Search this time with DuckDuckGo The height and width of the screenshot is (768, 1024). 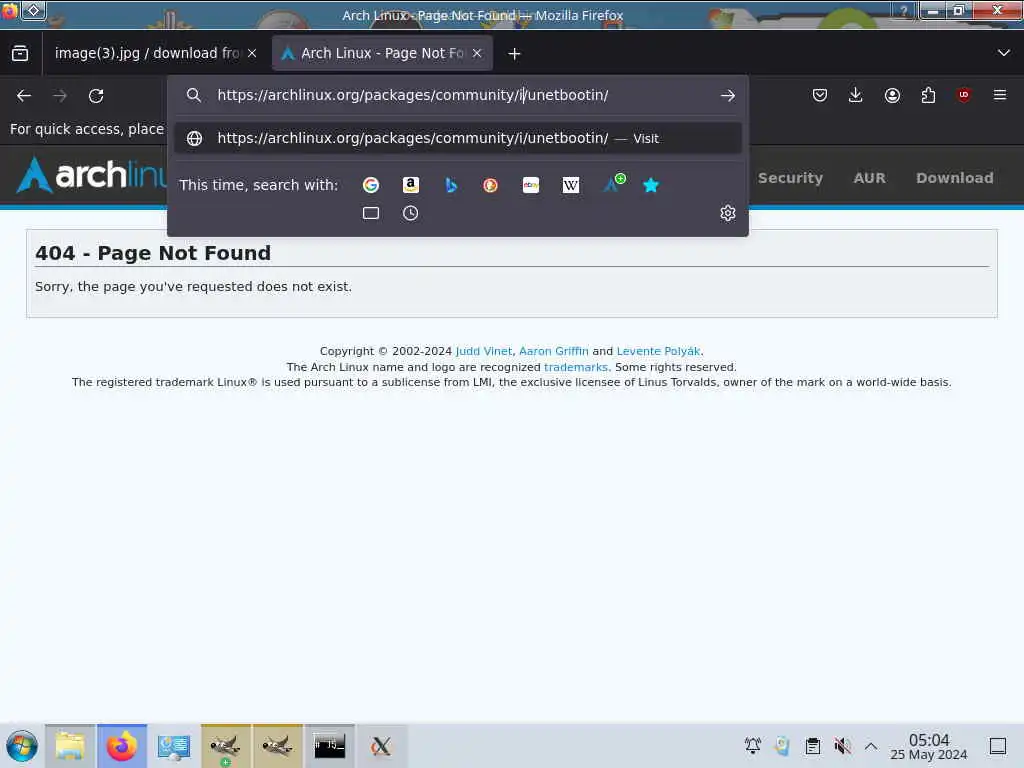point(490,185)
